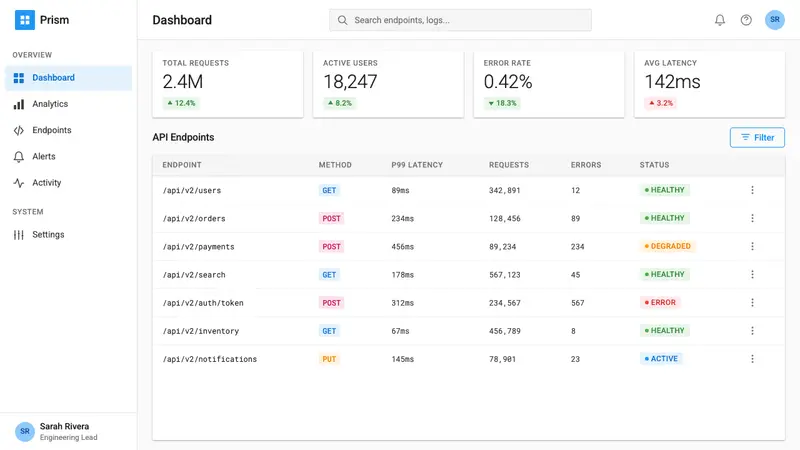Image resolution: width=800 pixels, height=450 pixels.
Task: Open row menu for /api/v2/search
Action: coord(752,274)
